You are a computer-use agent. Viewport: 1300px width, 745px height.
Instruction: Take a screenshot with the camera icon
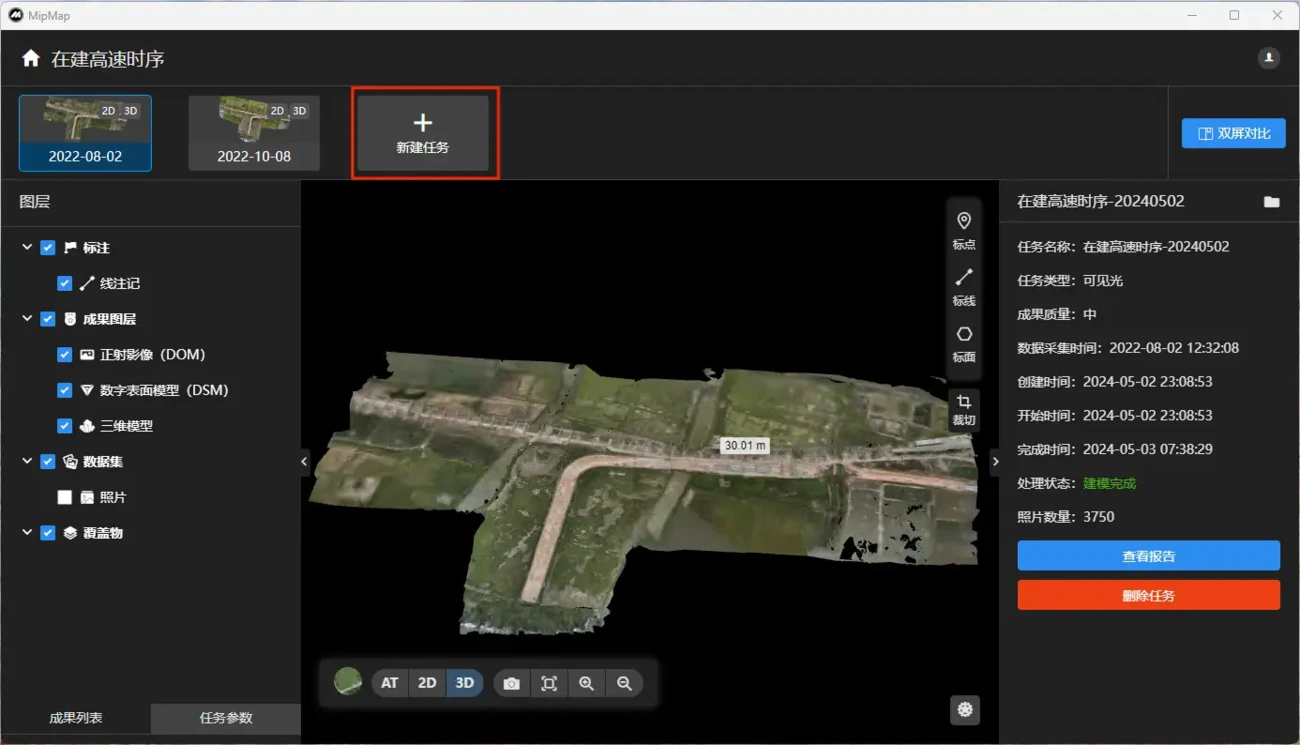coord(511,684)
